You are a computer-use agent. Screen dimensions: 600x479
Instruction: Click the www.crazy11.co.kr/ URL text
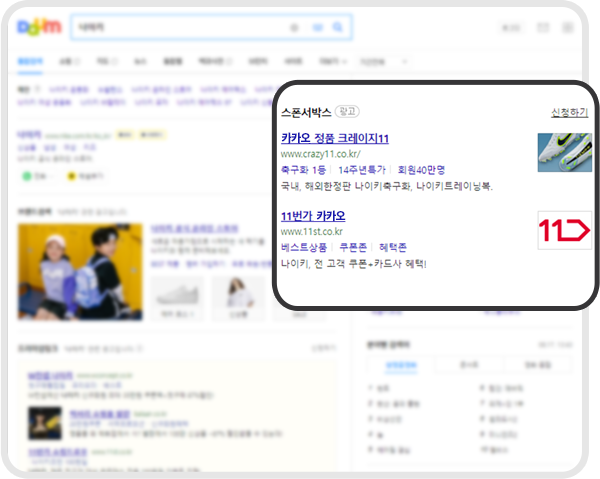pos(321,154)
